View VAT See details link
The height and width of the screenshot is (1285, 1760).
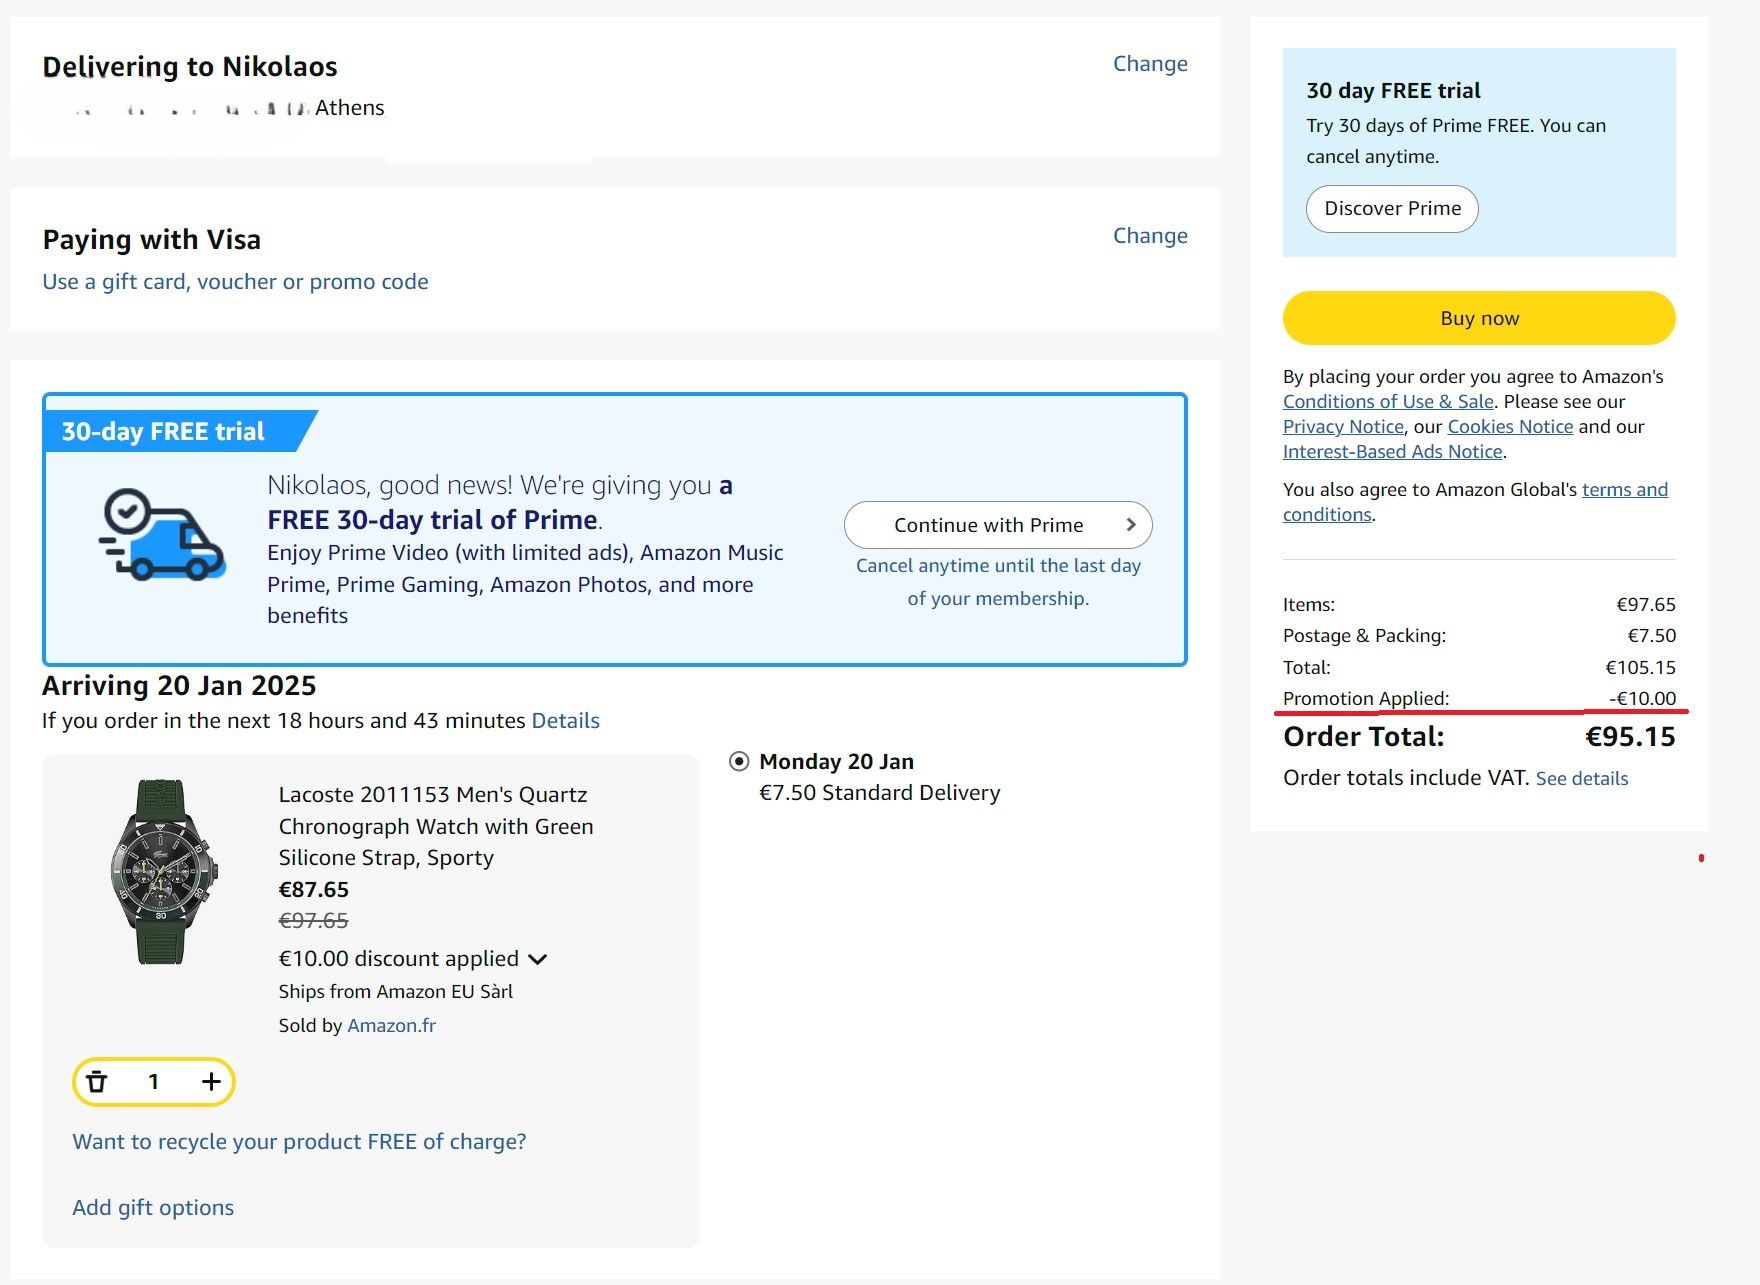pyautogui.click(x=1582, y=779)
